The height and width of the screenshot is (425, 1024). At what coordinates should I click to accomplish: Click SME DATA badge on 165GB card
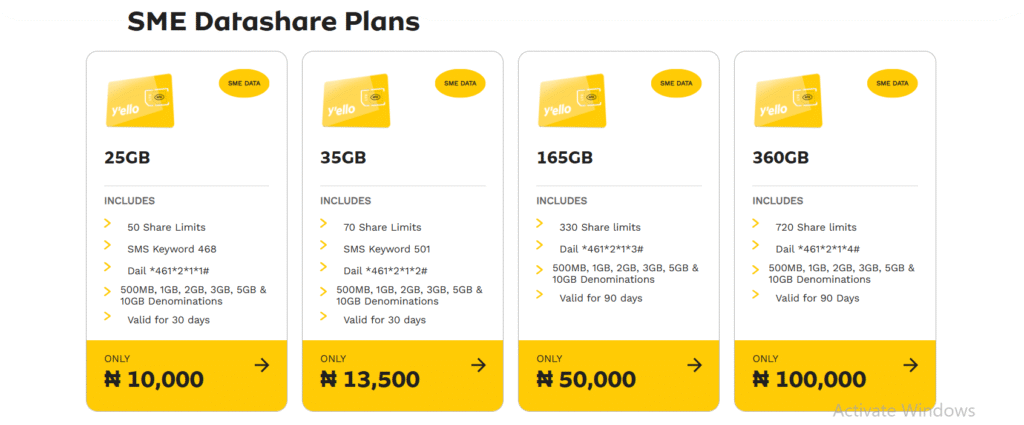coord(676,84)
